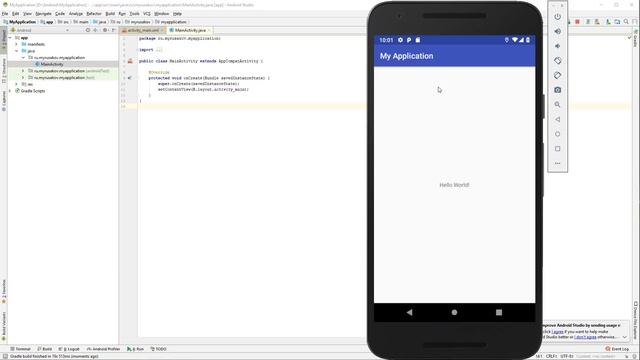This screenshot has height=360, width=640.
Task: Tap the emulator toolbar Back triangle icon
Action: [x=558, y=120]
